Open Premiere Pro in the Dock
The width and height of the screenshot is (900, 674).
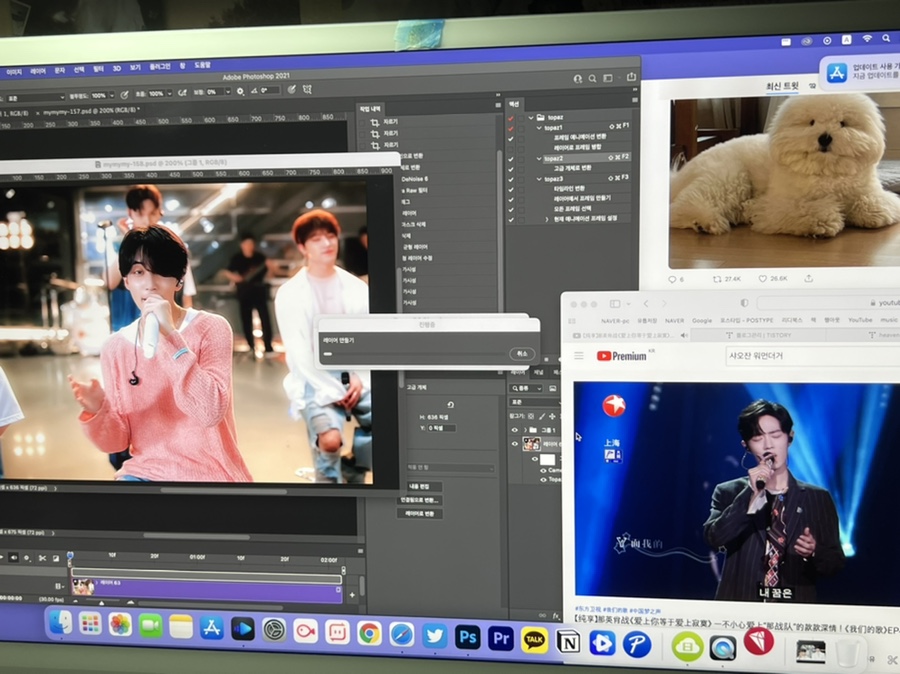tap(501, 638)
